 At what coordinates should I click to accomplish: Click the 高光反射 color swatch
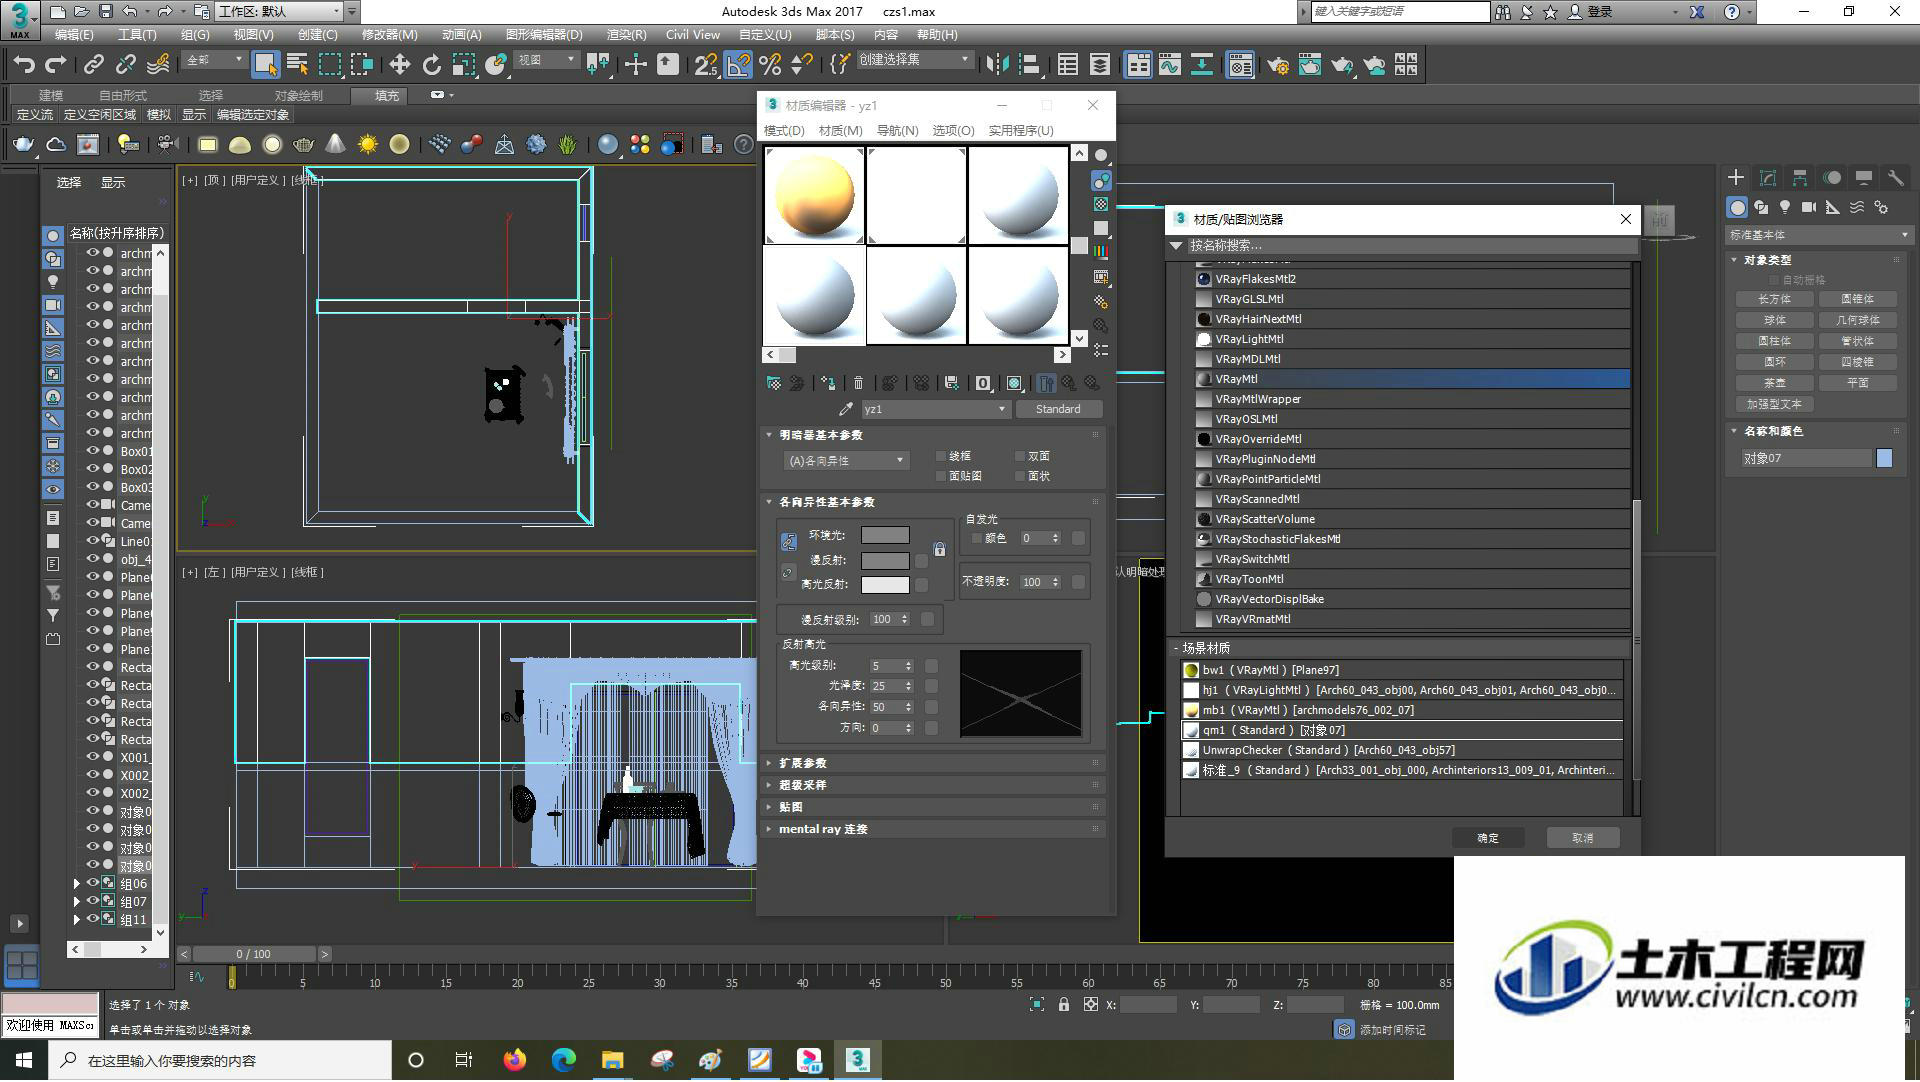coord(885,585)
